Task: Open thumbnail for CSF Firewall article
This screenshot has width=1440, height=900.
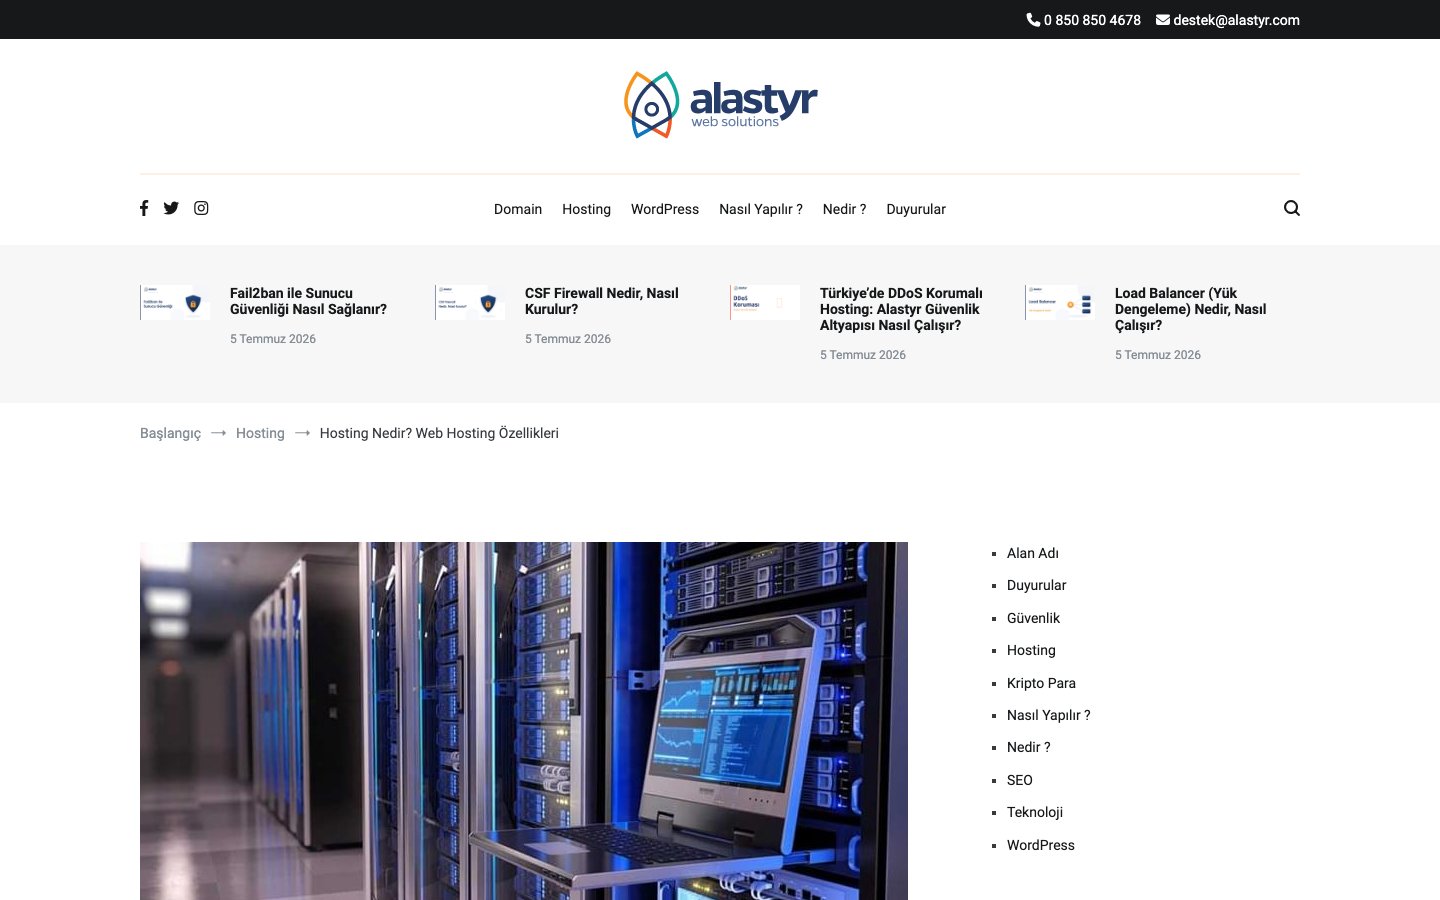Action: point(470,302)
